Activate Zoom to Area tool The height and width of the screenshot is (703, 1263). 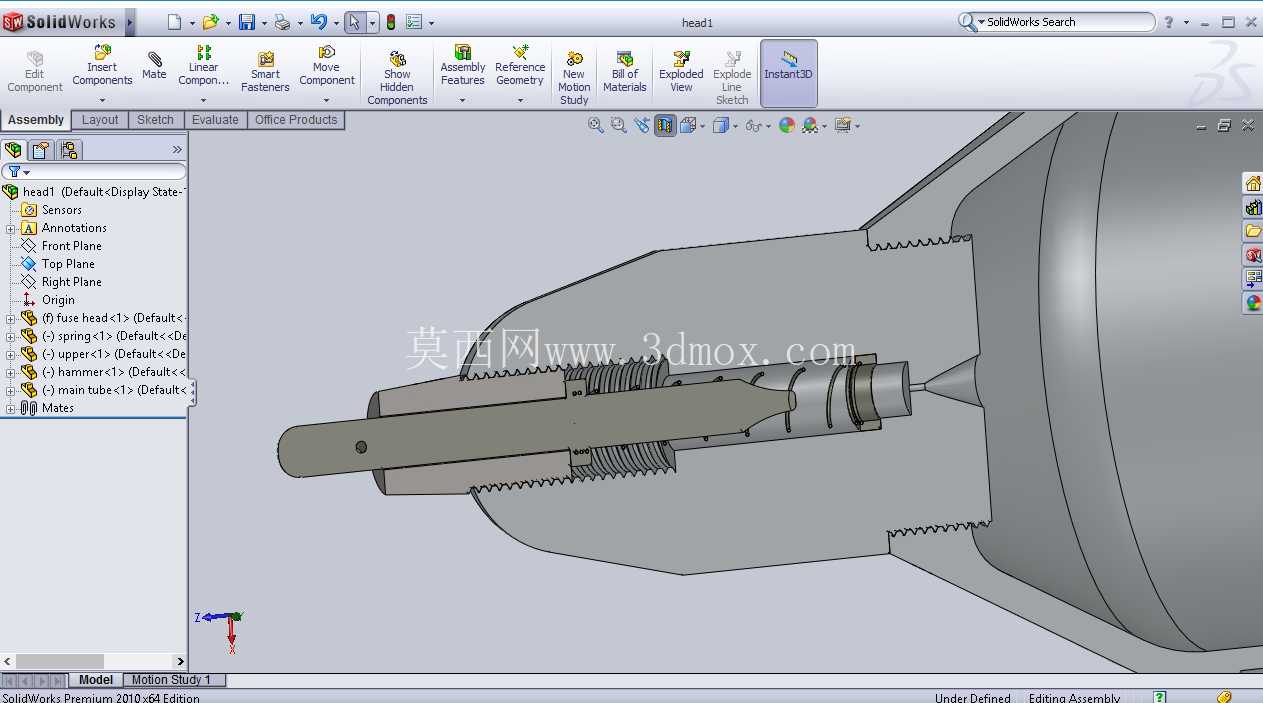tap(618, 125)
